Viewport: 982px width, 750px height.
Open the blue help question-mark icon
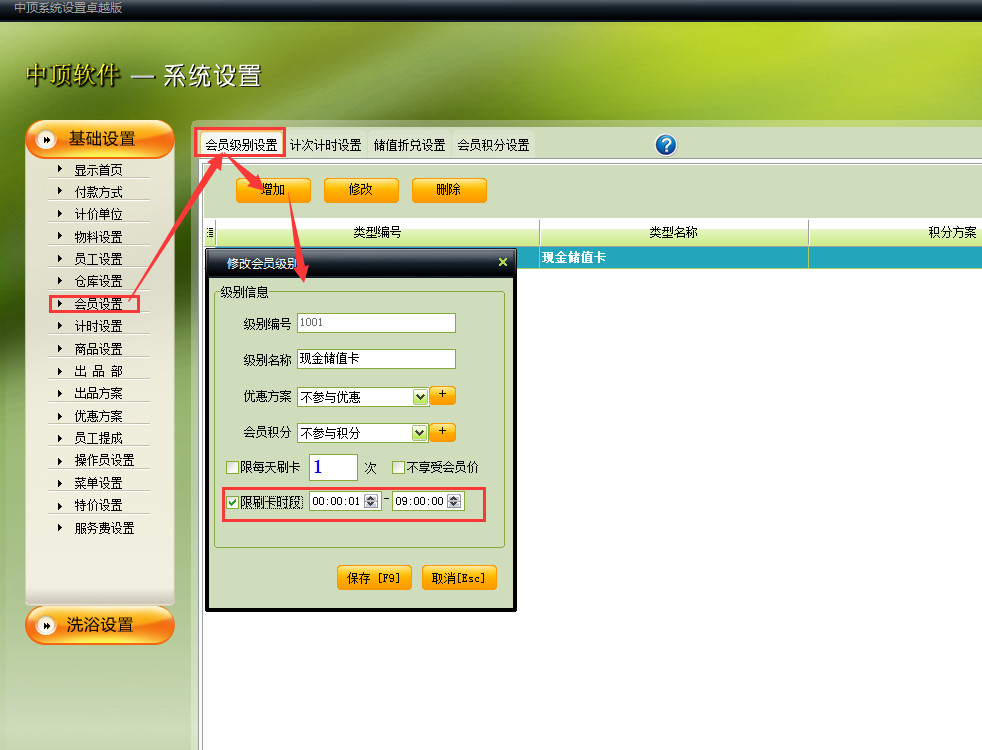[x=666, y=145]
